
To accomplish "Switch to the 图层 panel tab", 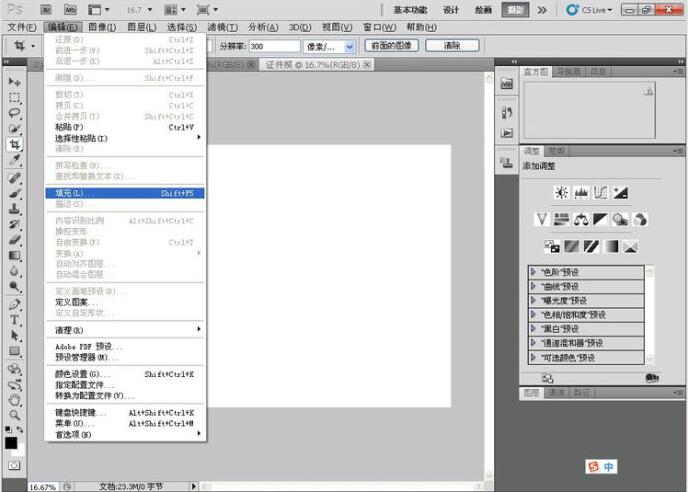I will (532, 394).
